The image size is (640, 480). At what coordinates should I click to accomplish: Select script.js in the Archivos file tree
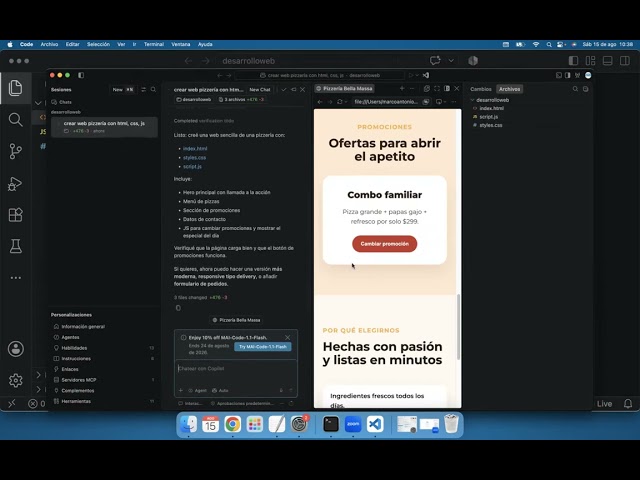click(x=488, y=117)
